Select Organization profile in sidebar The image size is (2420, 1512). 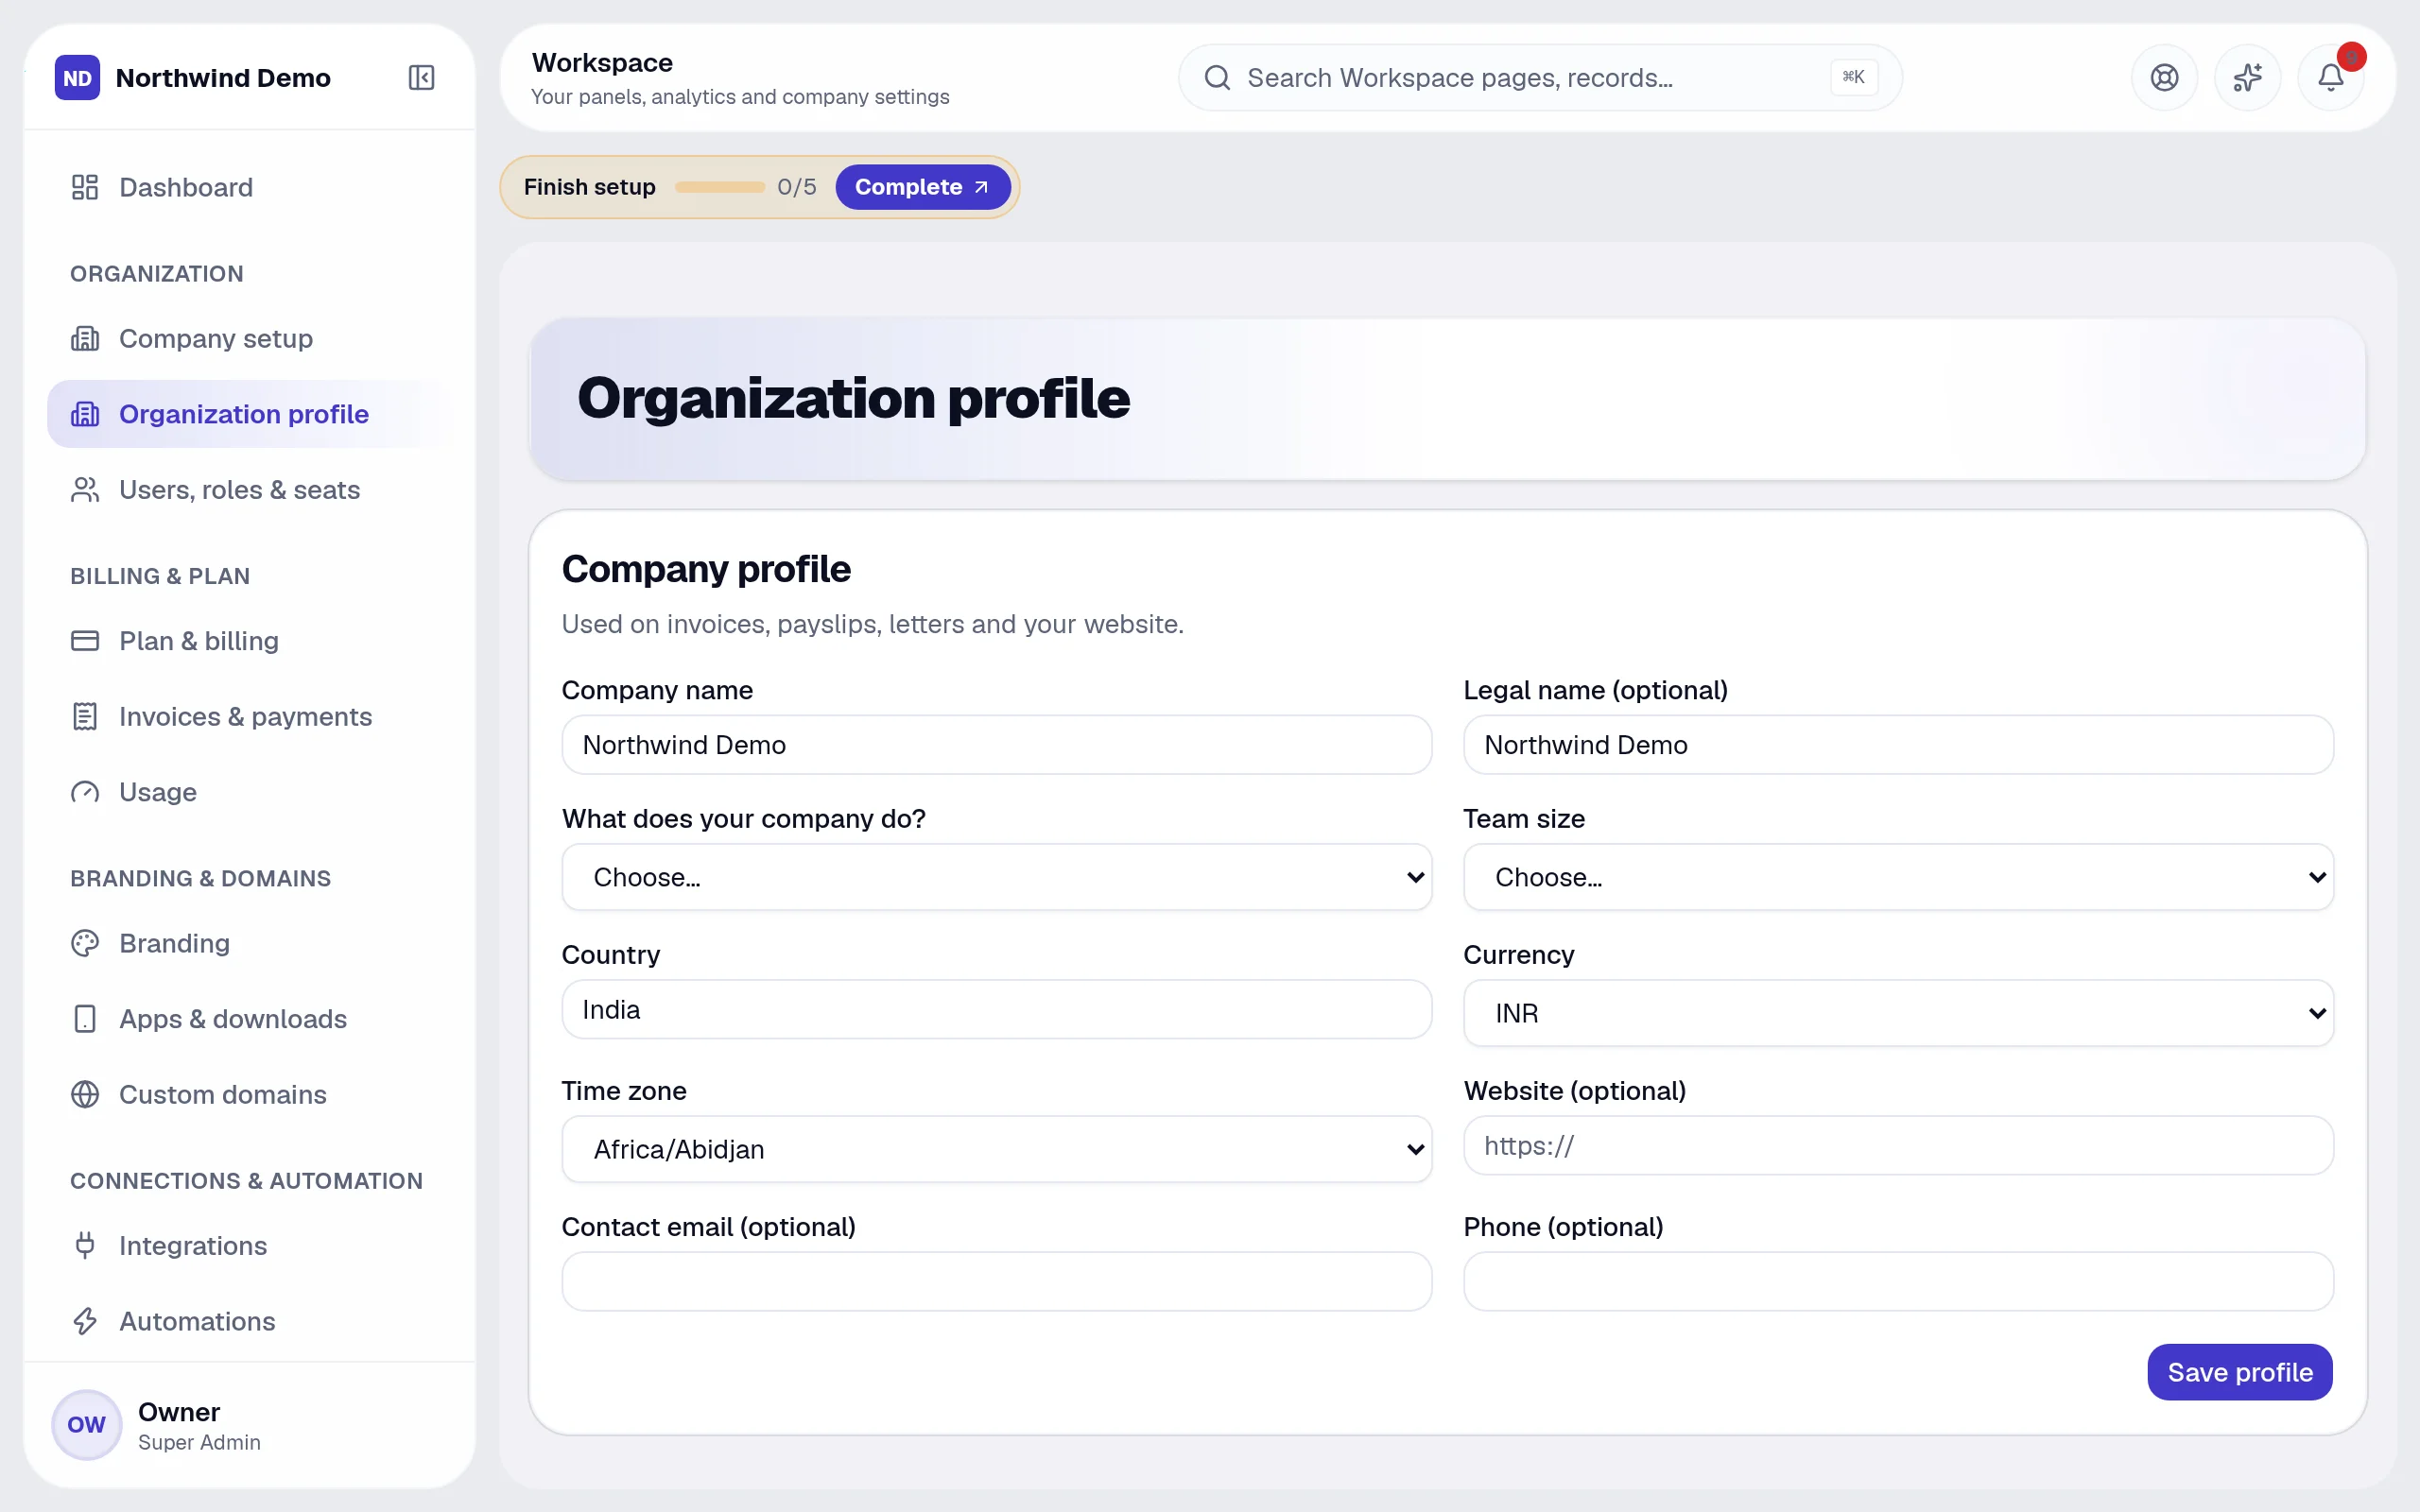250,414
